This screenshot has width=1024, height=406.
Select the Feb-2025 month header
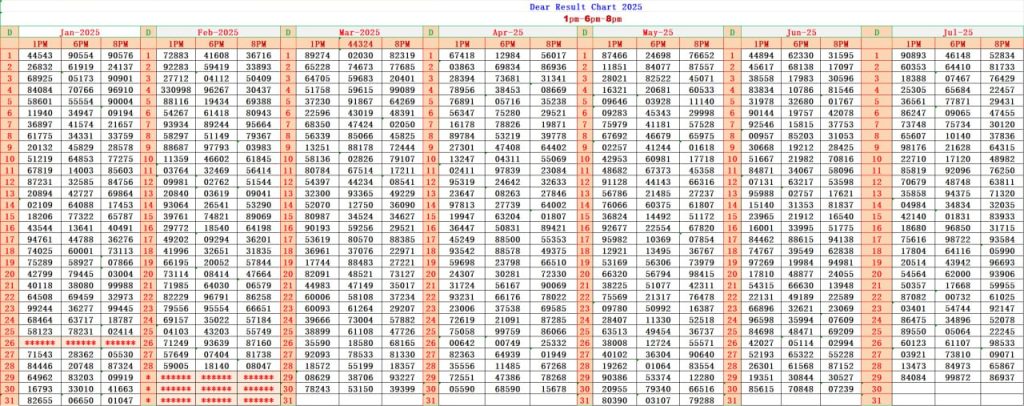click(x=218, y=32)
